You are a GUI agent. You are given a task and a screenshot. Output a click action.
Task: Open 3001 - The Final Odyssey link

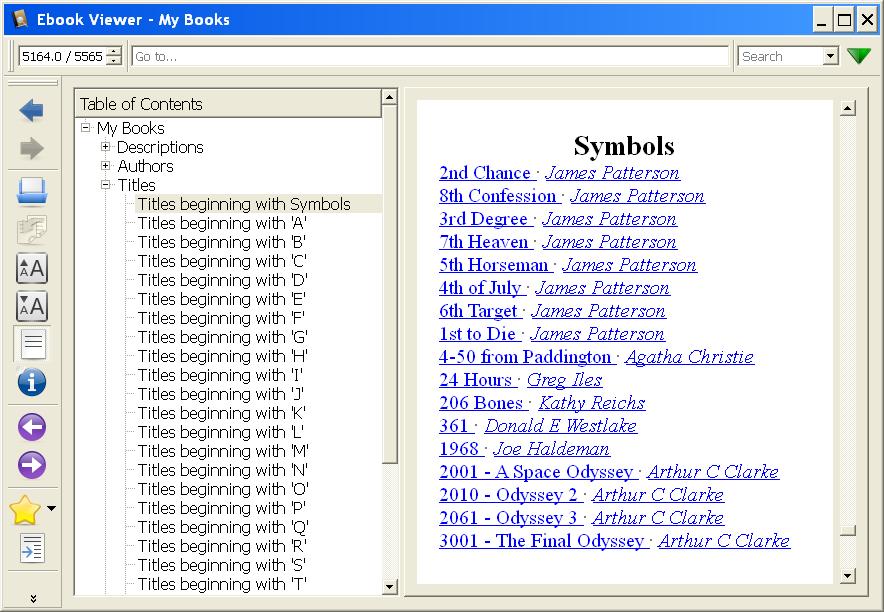[541, 540]
